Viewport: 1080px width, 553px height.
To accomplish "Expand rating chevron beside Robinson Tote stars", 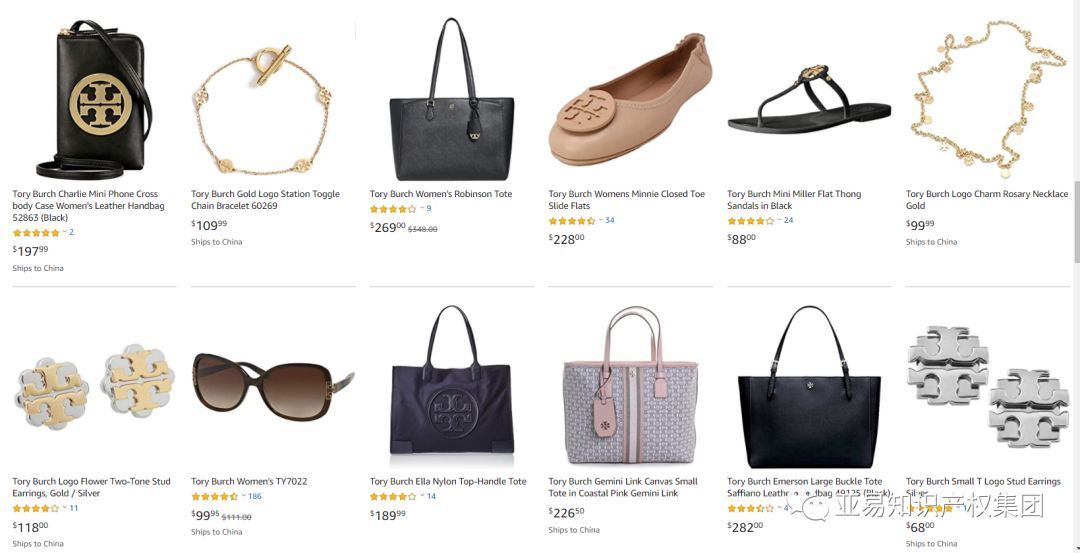I will coord(421,209).
